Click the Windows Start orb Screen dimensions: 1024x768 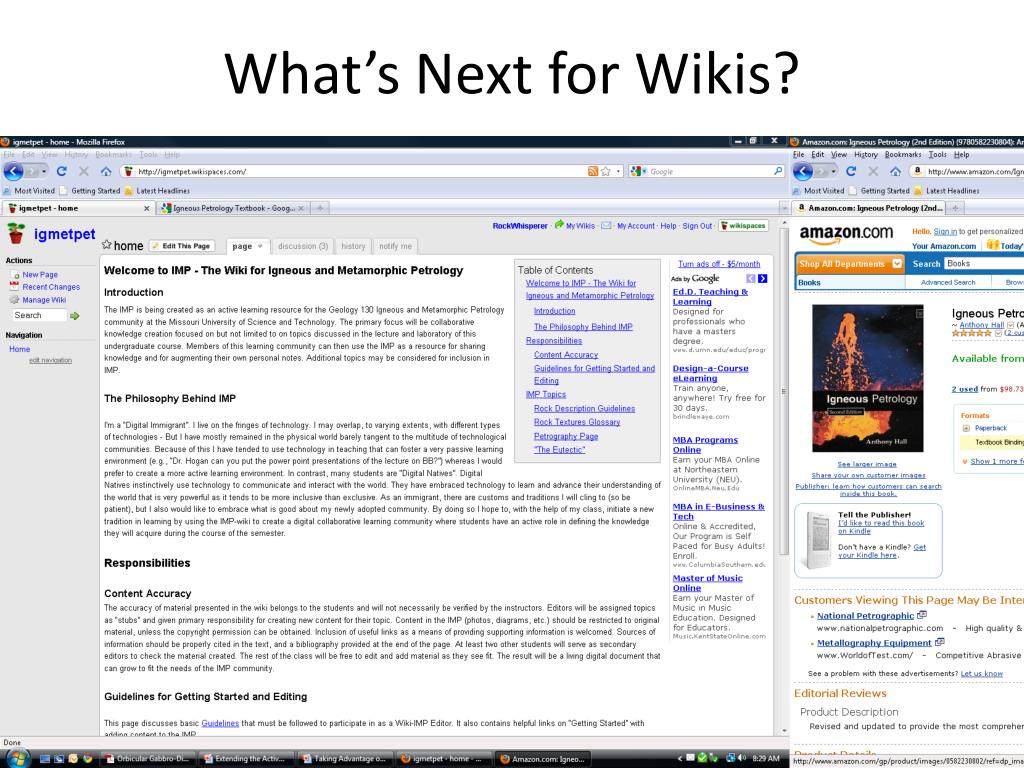pyautogui.click(x=18, y=759)
